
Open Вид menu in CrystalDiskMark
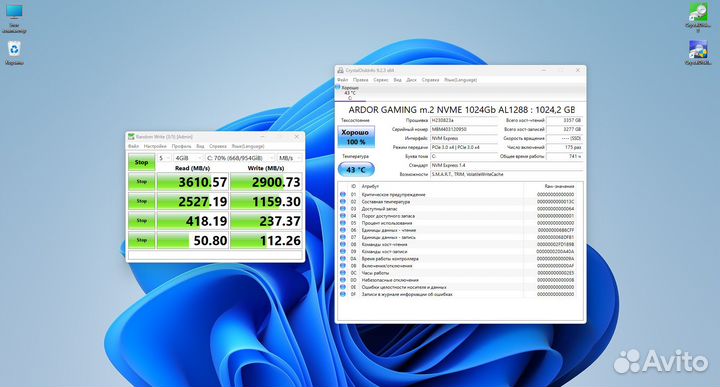[x=200, y=146]
